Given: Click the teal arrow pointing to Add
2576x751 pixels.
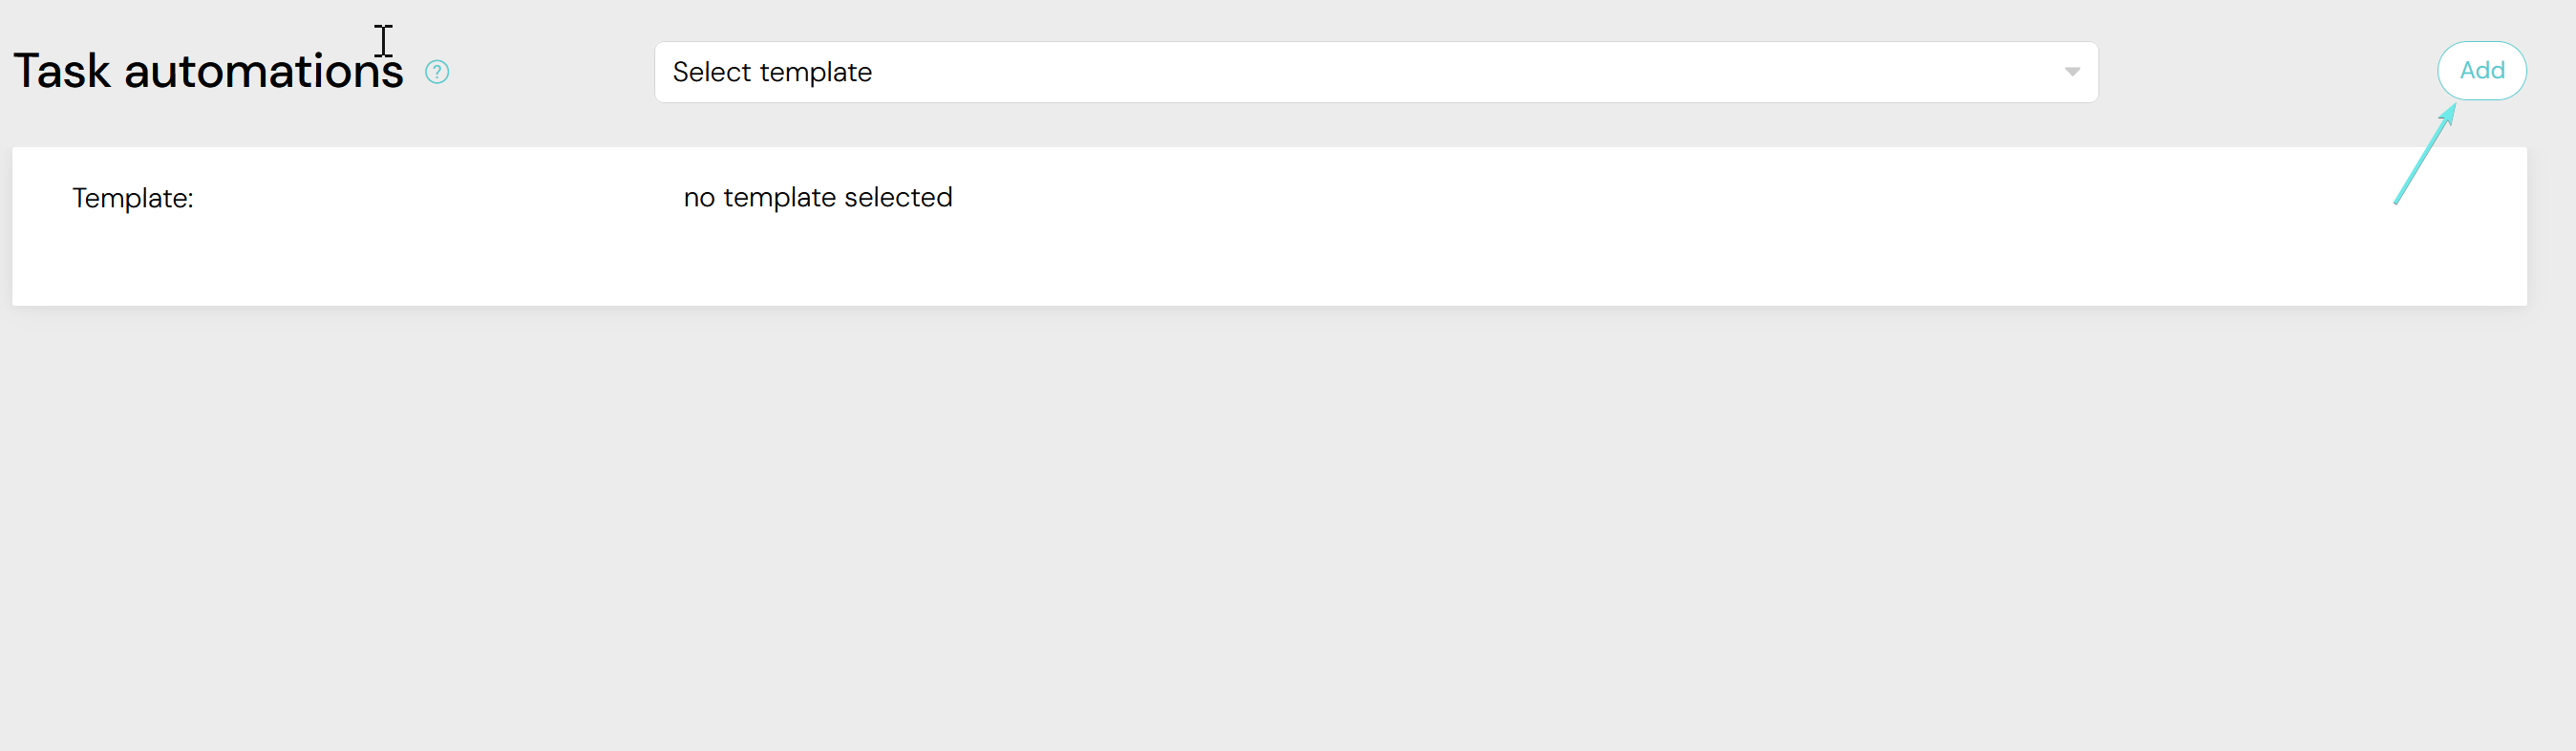Looking at the screenshot, I should (2424, 156).
